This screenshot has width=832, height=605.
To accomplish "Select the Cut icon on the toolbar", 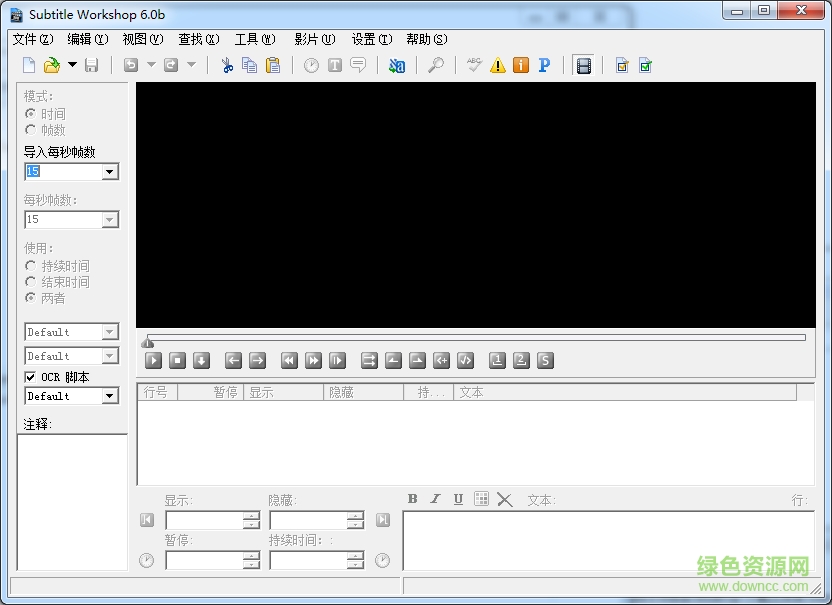I will (x=227, y=64).
